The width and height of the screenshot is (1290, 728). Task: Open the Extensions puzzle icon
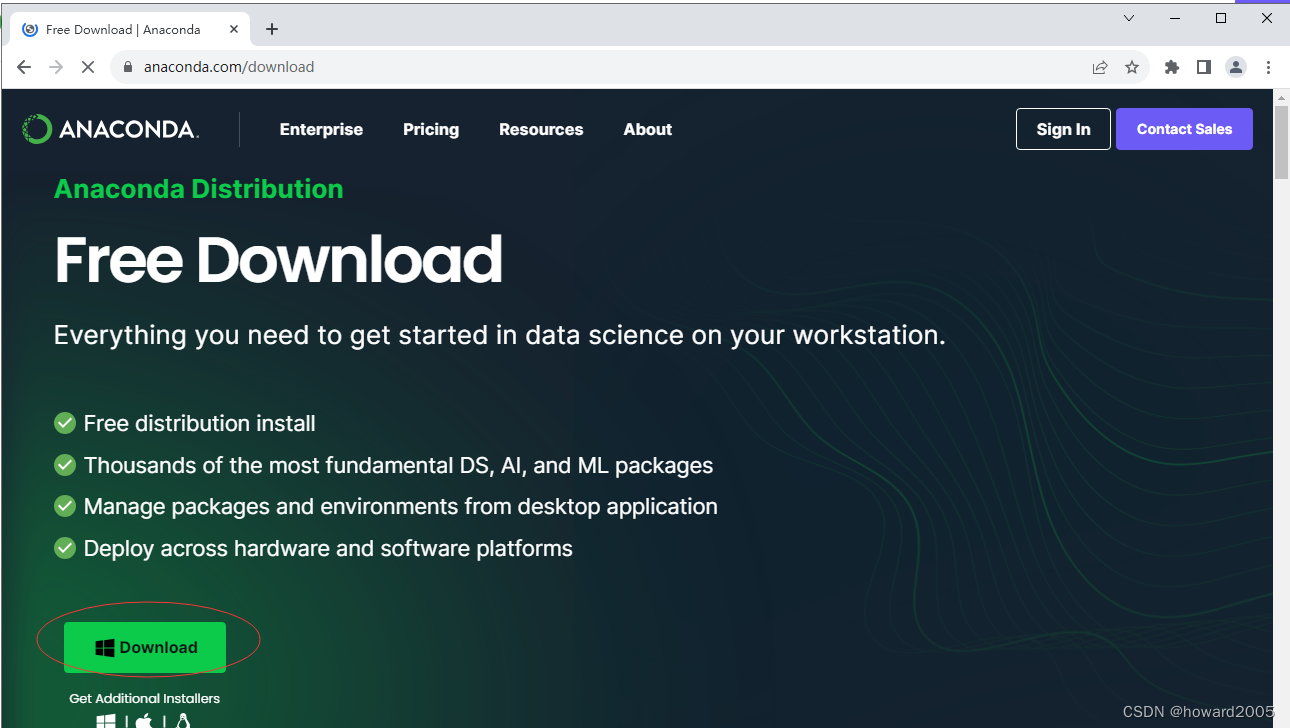click(1172, 67)
